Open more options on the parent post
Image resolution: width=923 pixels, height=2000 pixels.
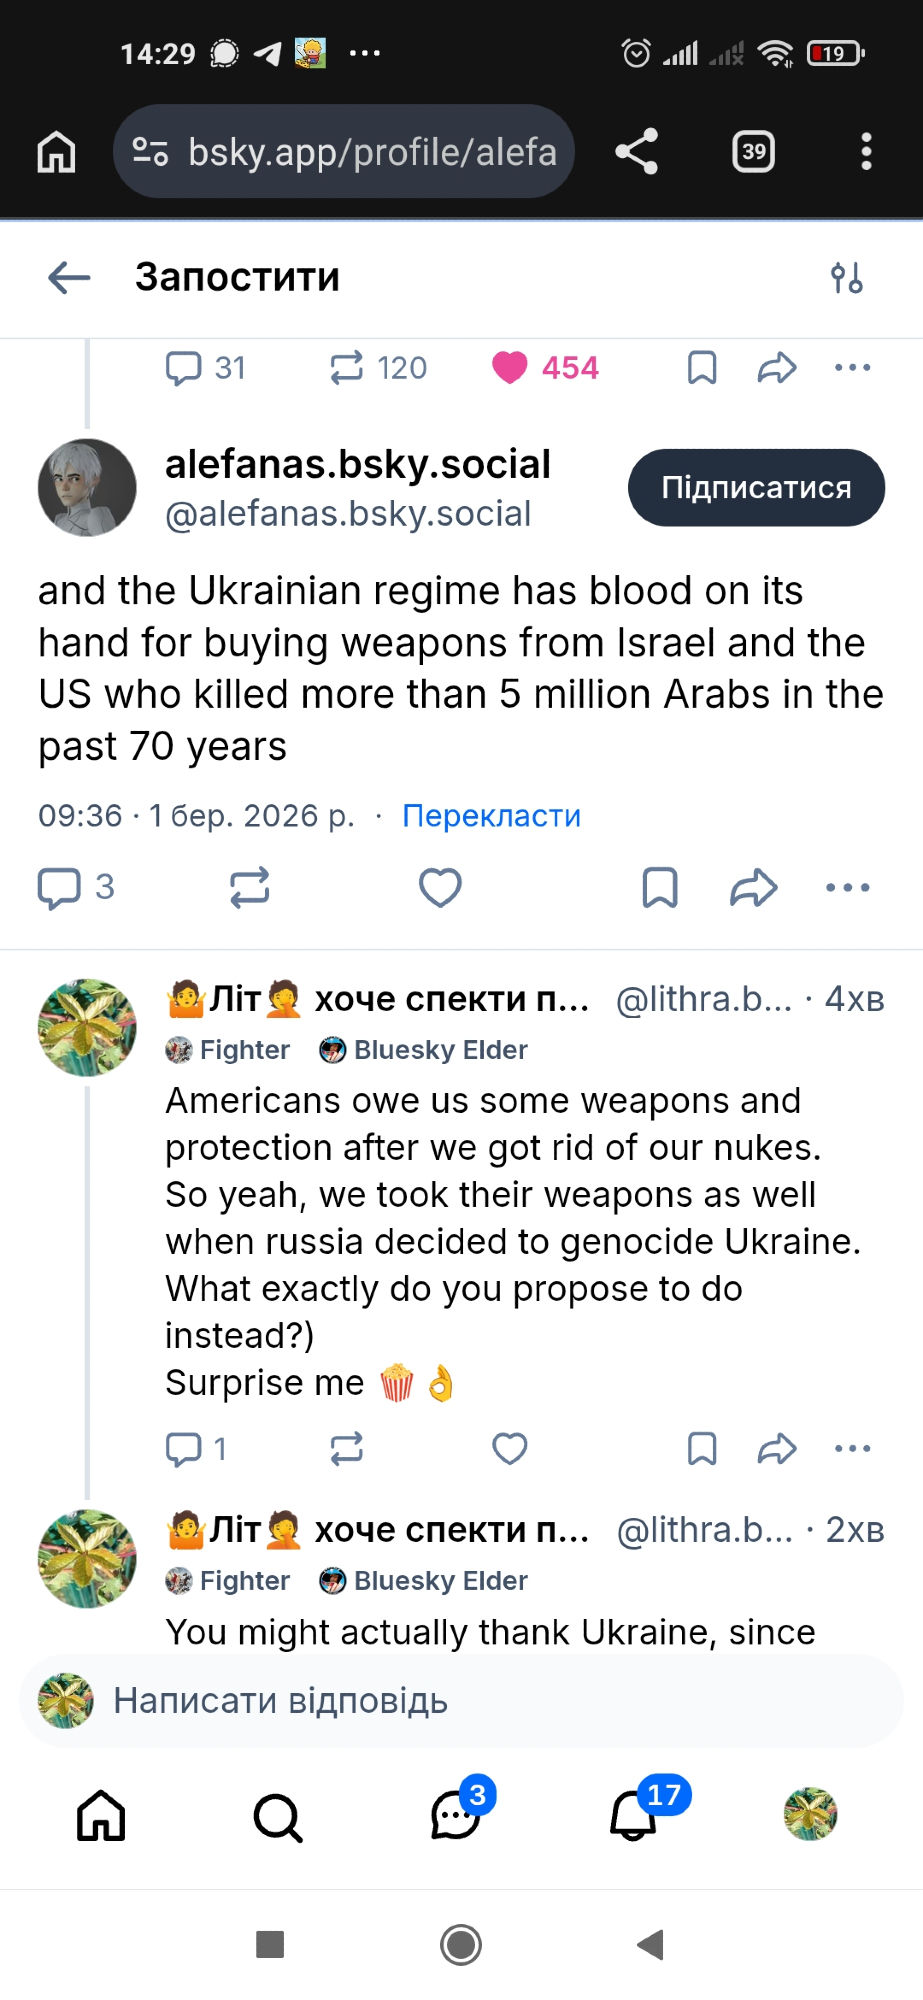pyautogui.click(x=852, y=368)
